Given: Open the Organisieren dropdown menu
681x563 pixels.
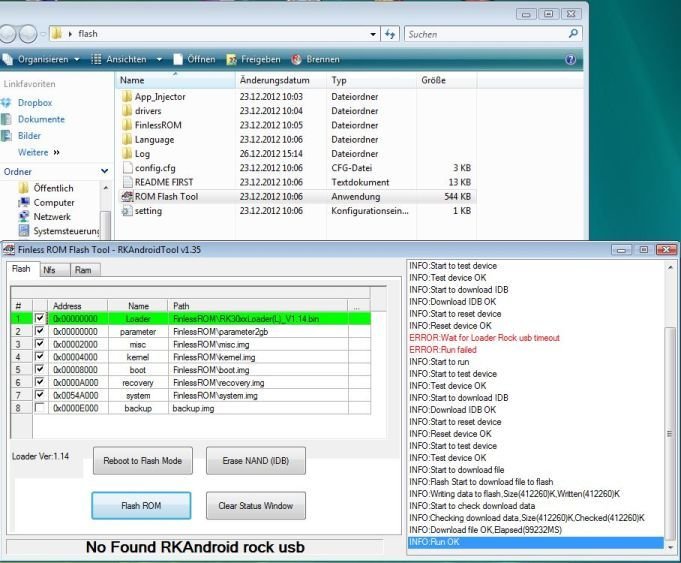Looking at the screenshot, I should pos(41,60).
